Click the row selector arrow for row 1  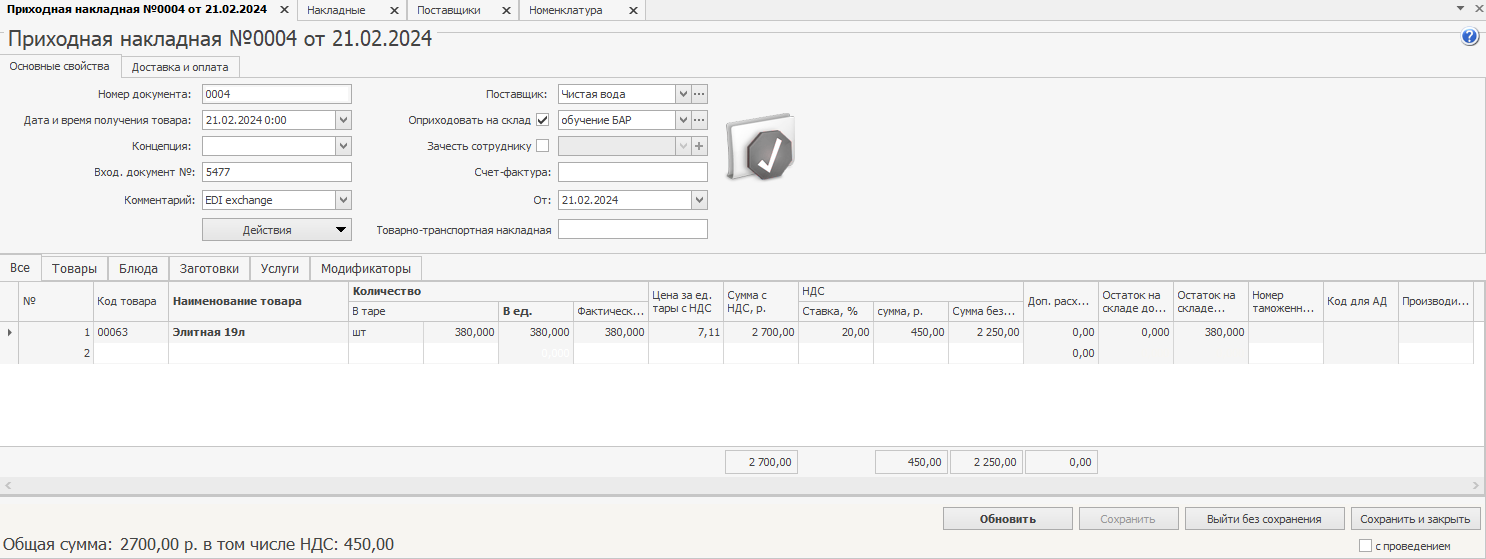click(10, 332)
